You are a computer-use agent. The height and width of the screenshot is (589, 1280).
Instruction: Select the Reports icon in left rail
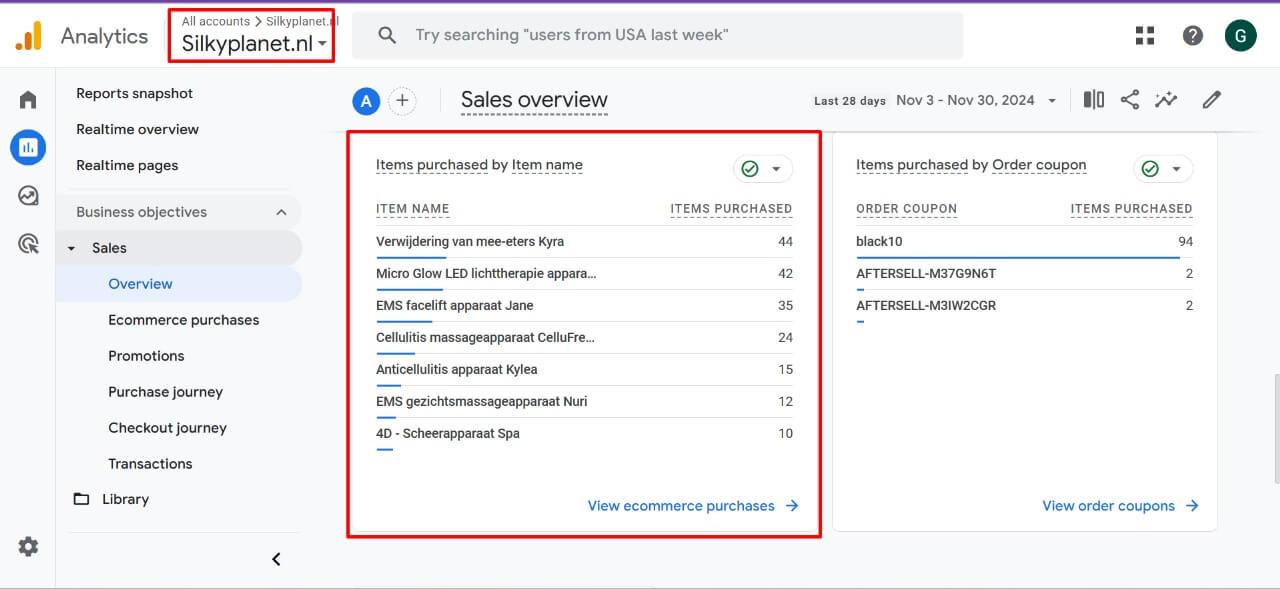point(28,148)
